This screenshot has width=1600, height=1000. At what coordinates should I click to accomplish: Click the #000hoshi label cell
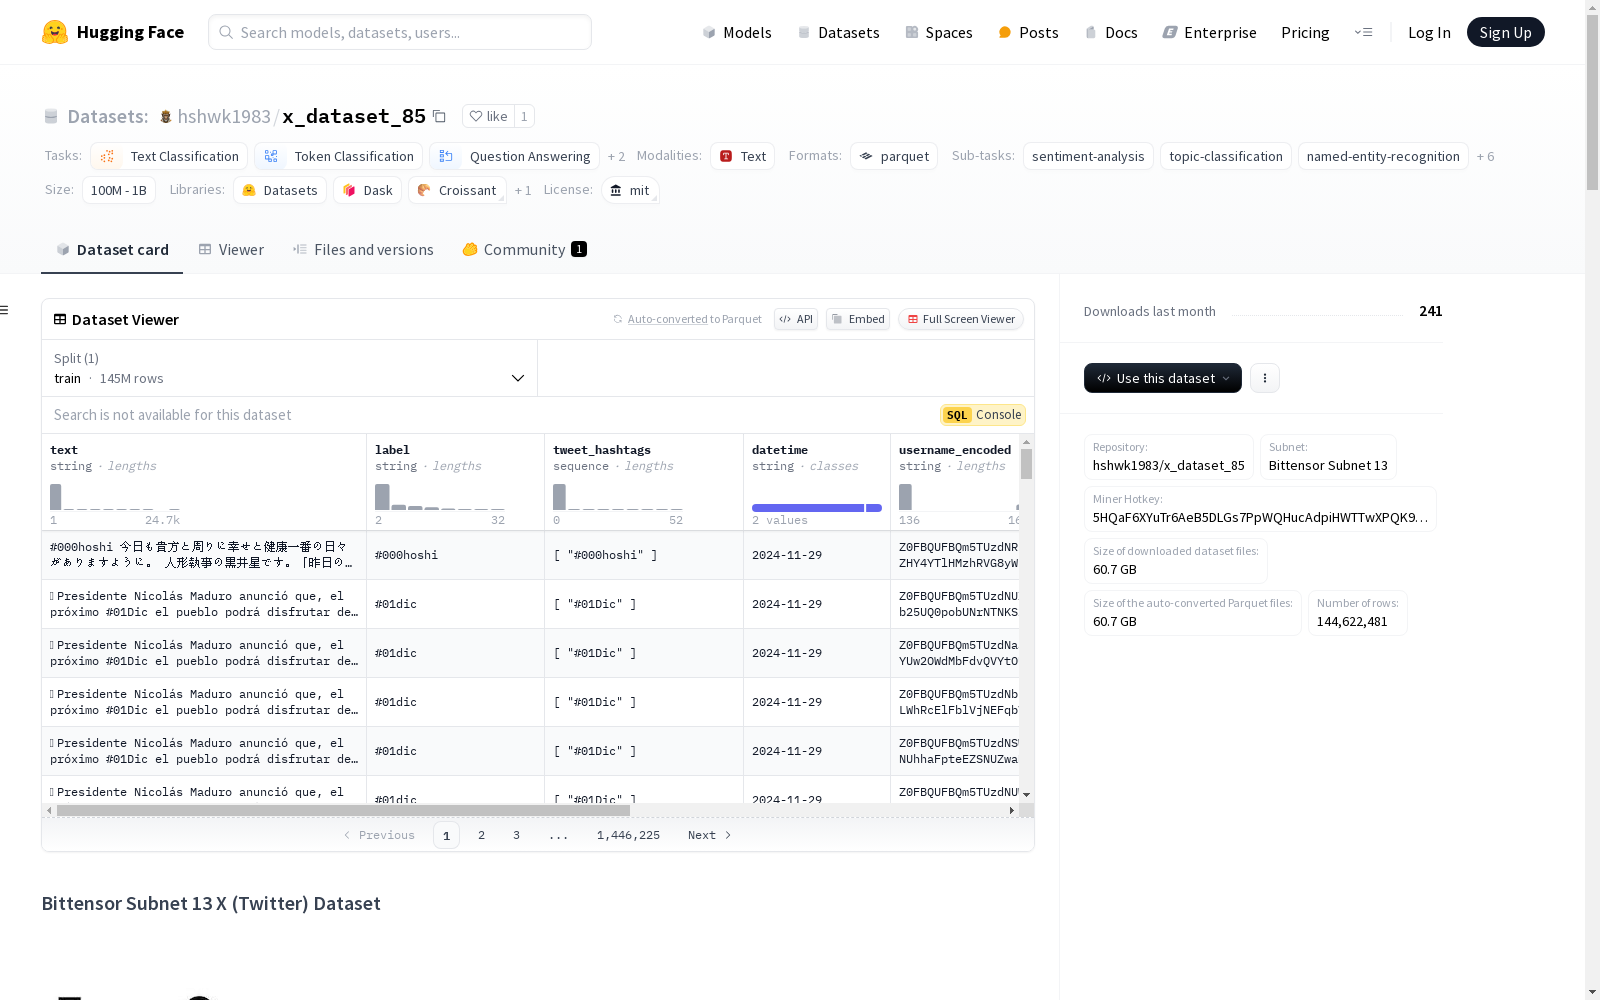click(x=455, y=555)
